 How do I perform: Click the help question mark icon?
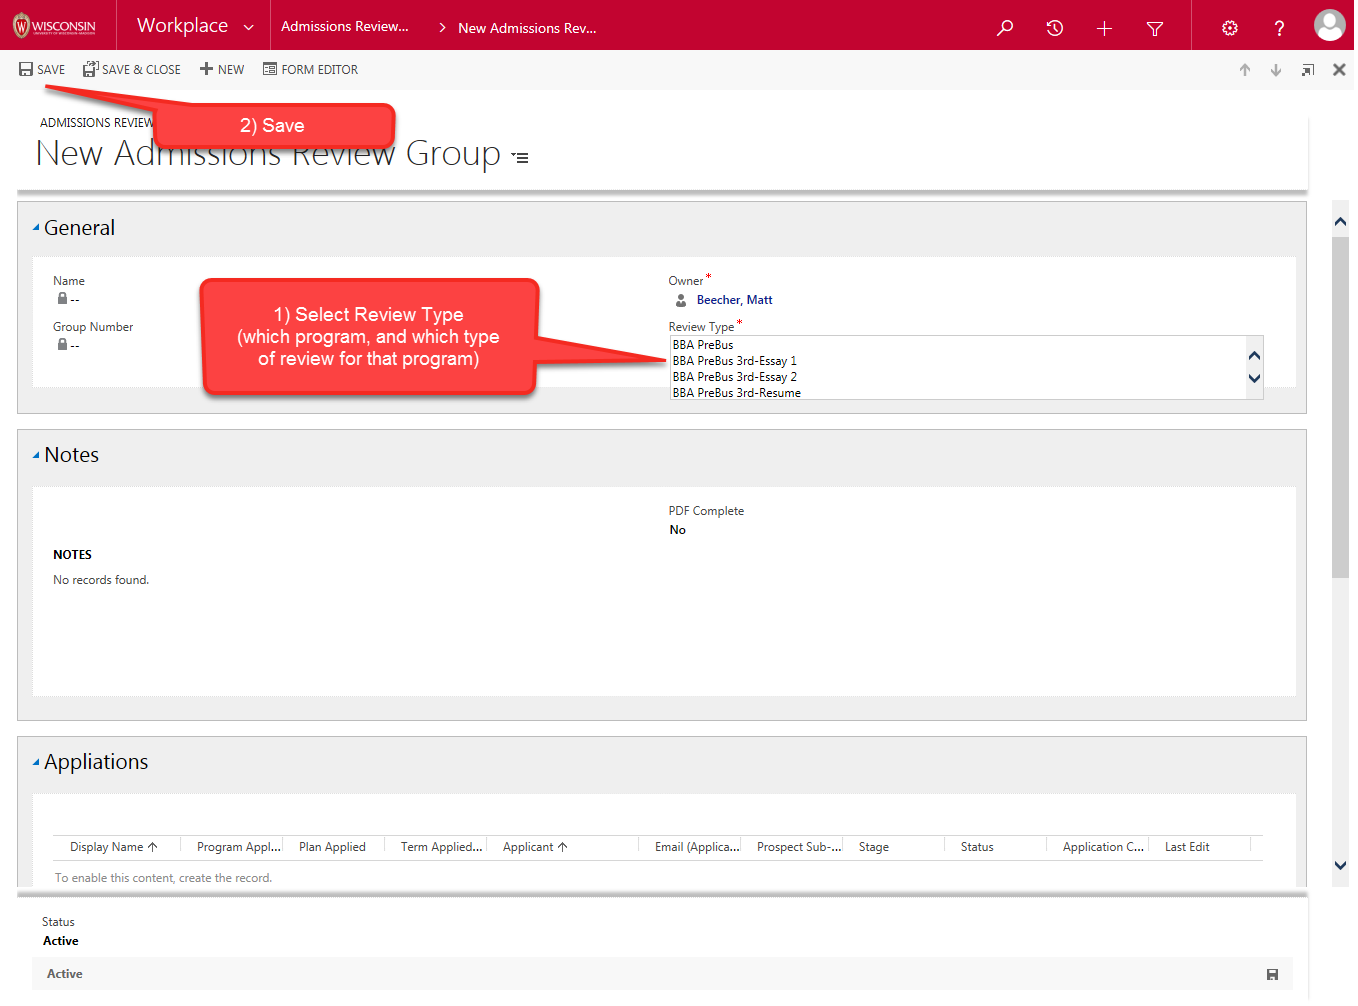[x=1279, y=28]
